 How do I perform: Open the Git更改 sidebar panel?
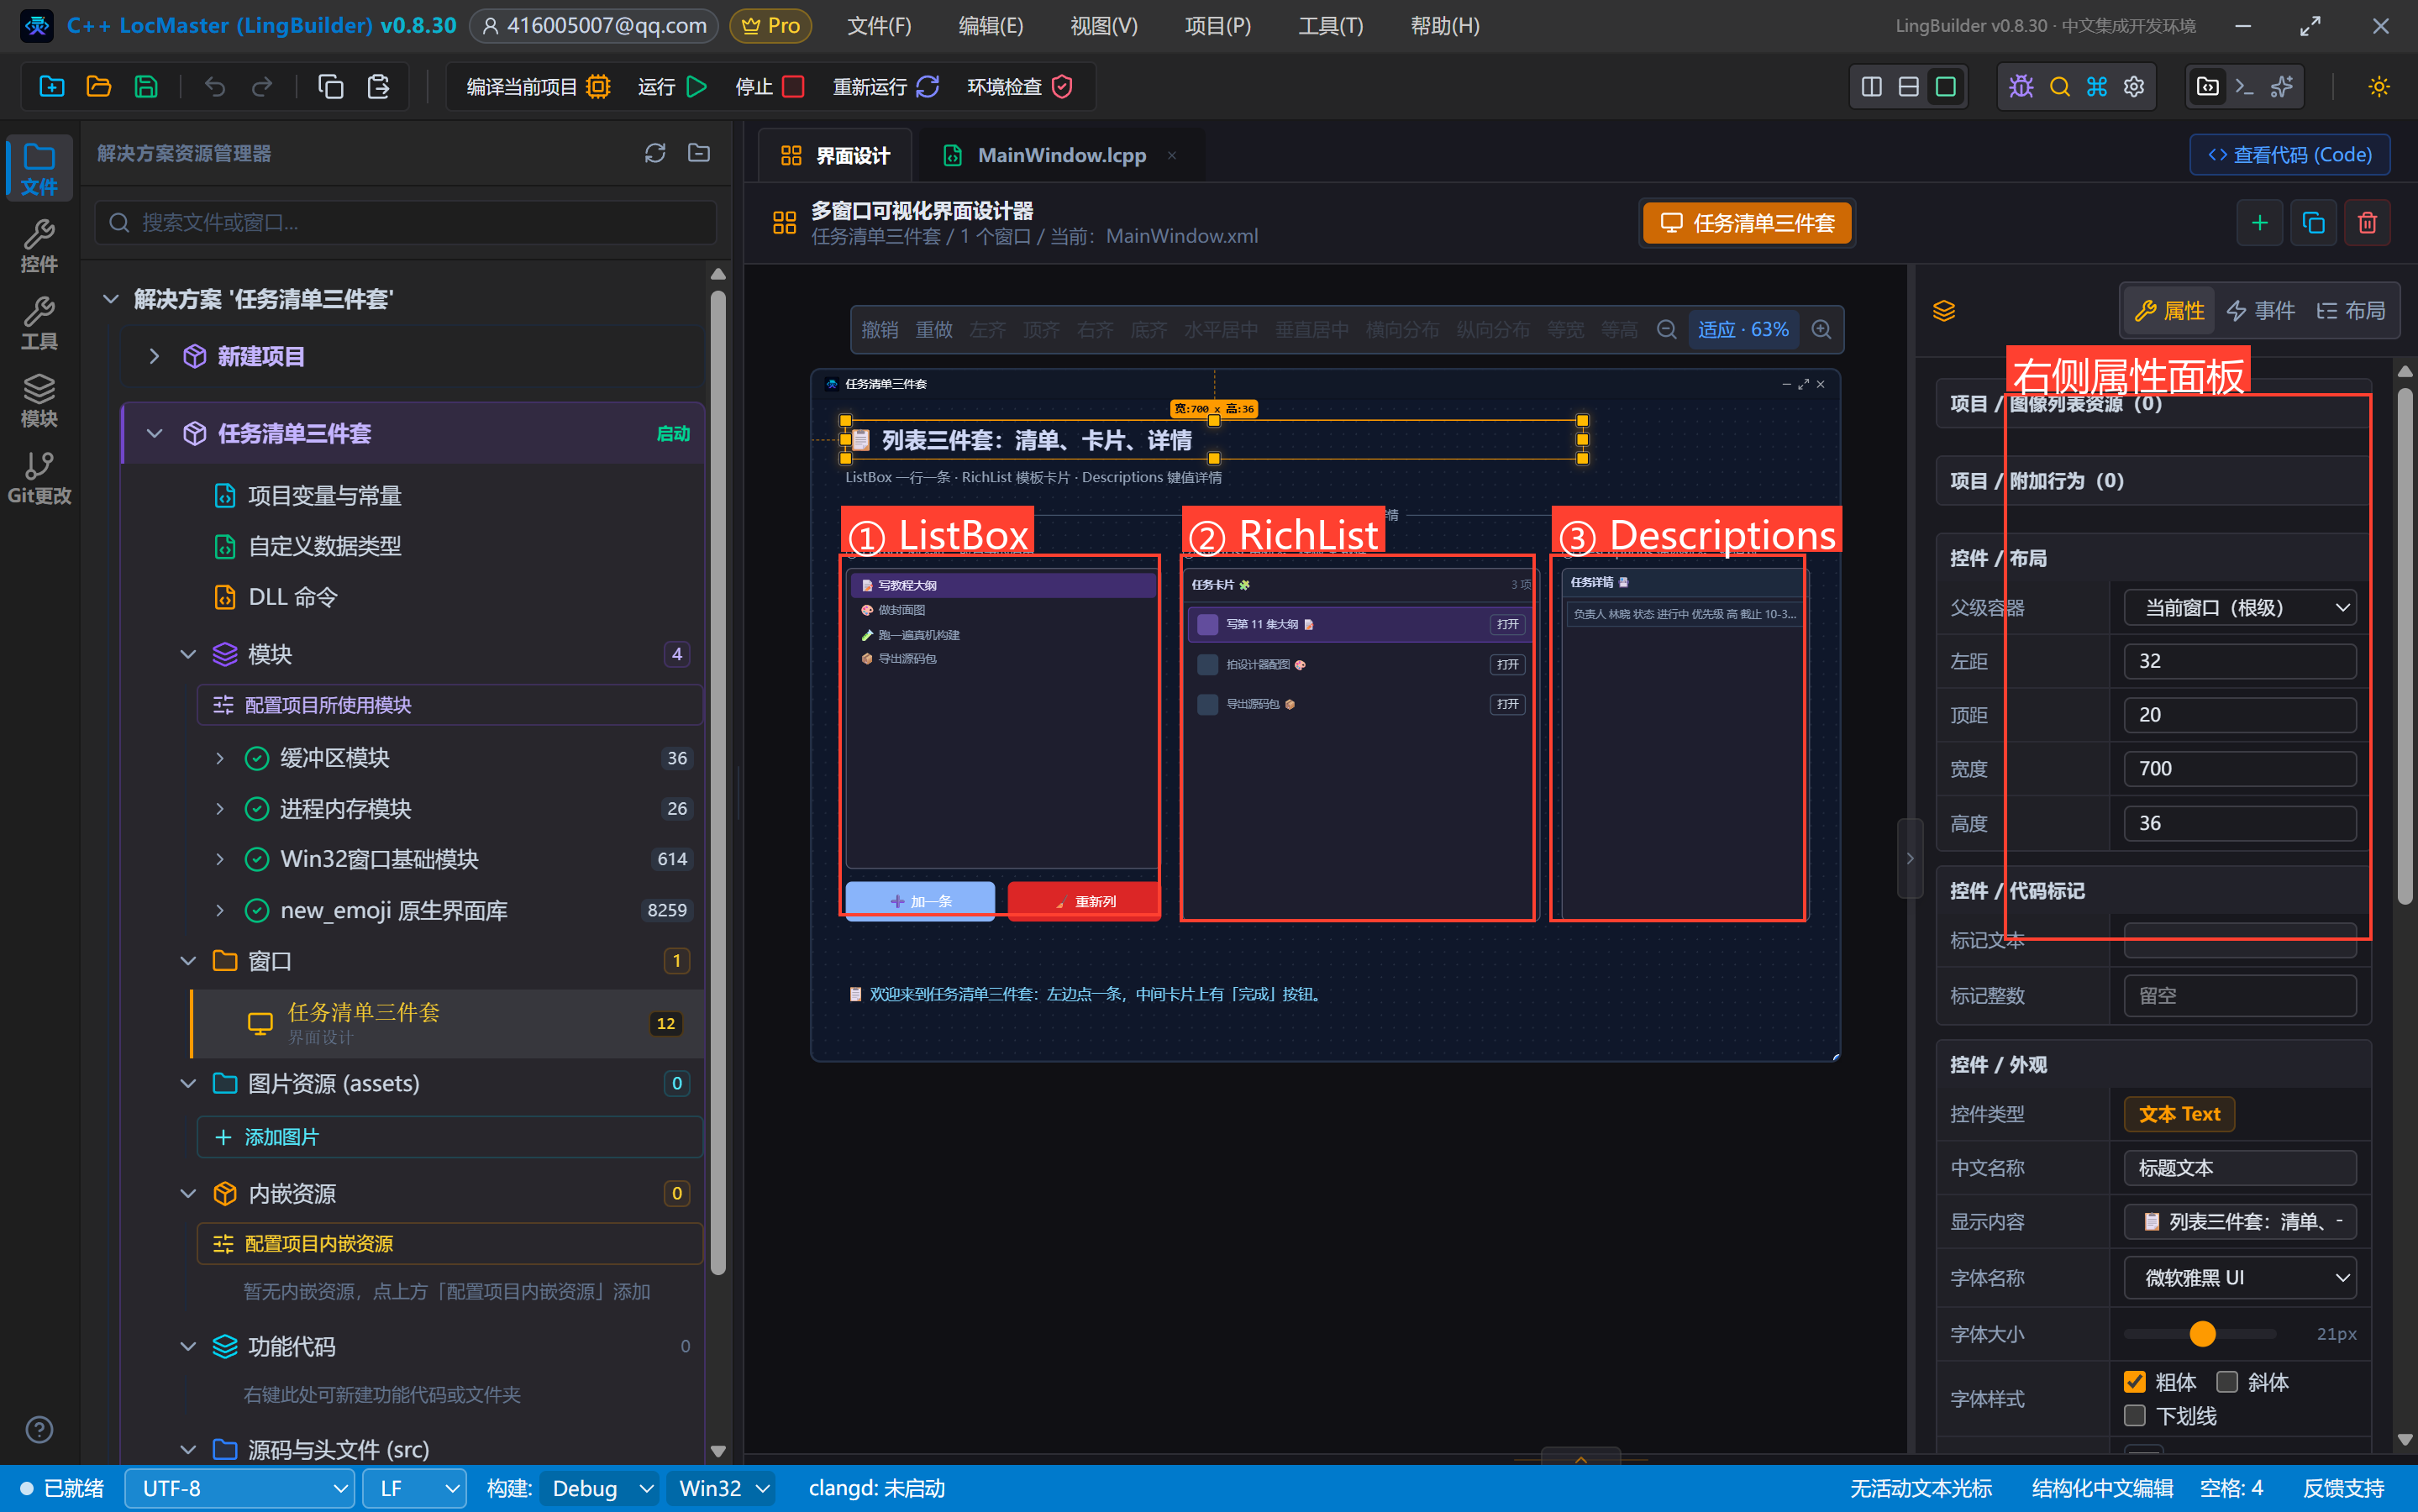(x=39, y=477)
